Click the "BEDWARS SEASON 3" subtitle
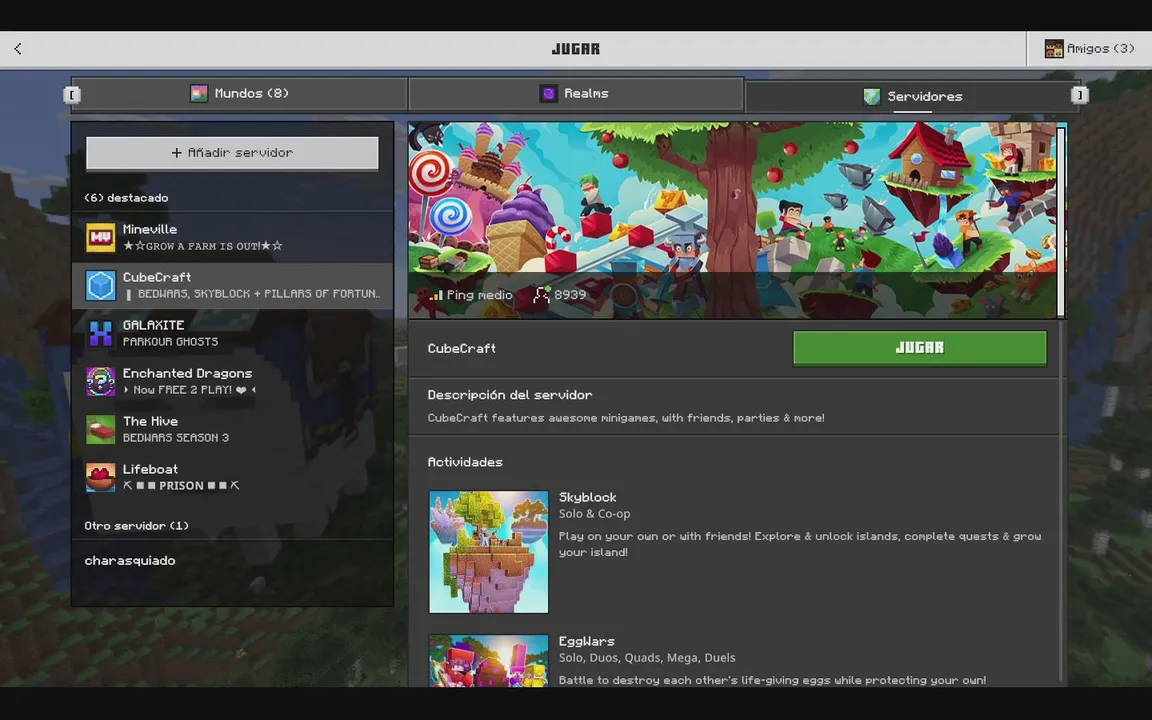 tap(176, 437)
